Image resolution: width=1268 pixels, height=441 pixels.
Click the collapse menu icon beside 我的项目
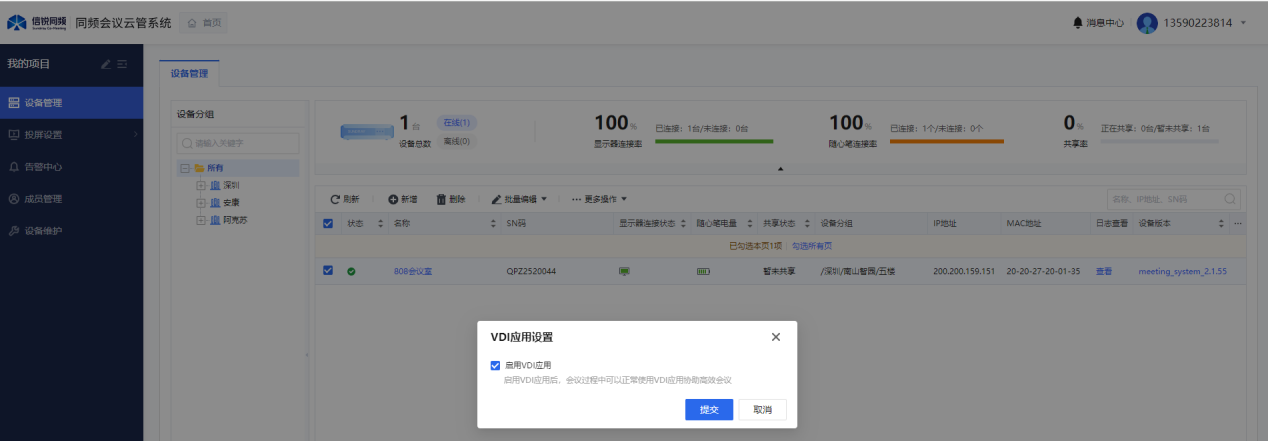click(x=122, y=65)
